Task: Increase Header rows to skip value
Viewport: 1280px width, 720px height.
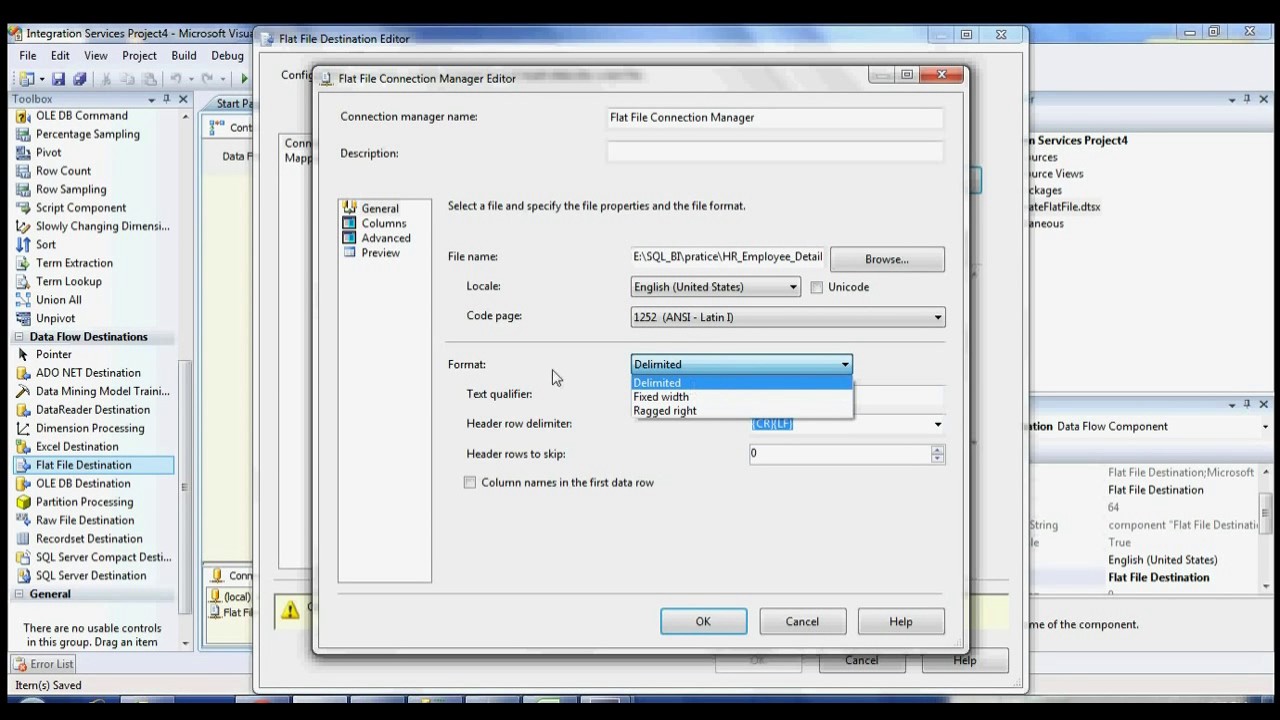Action: (937, 450)
